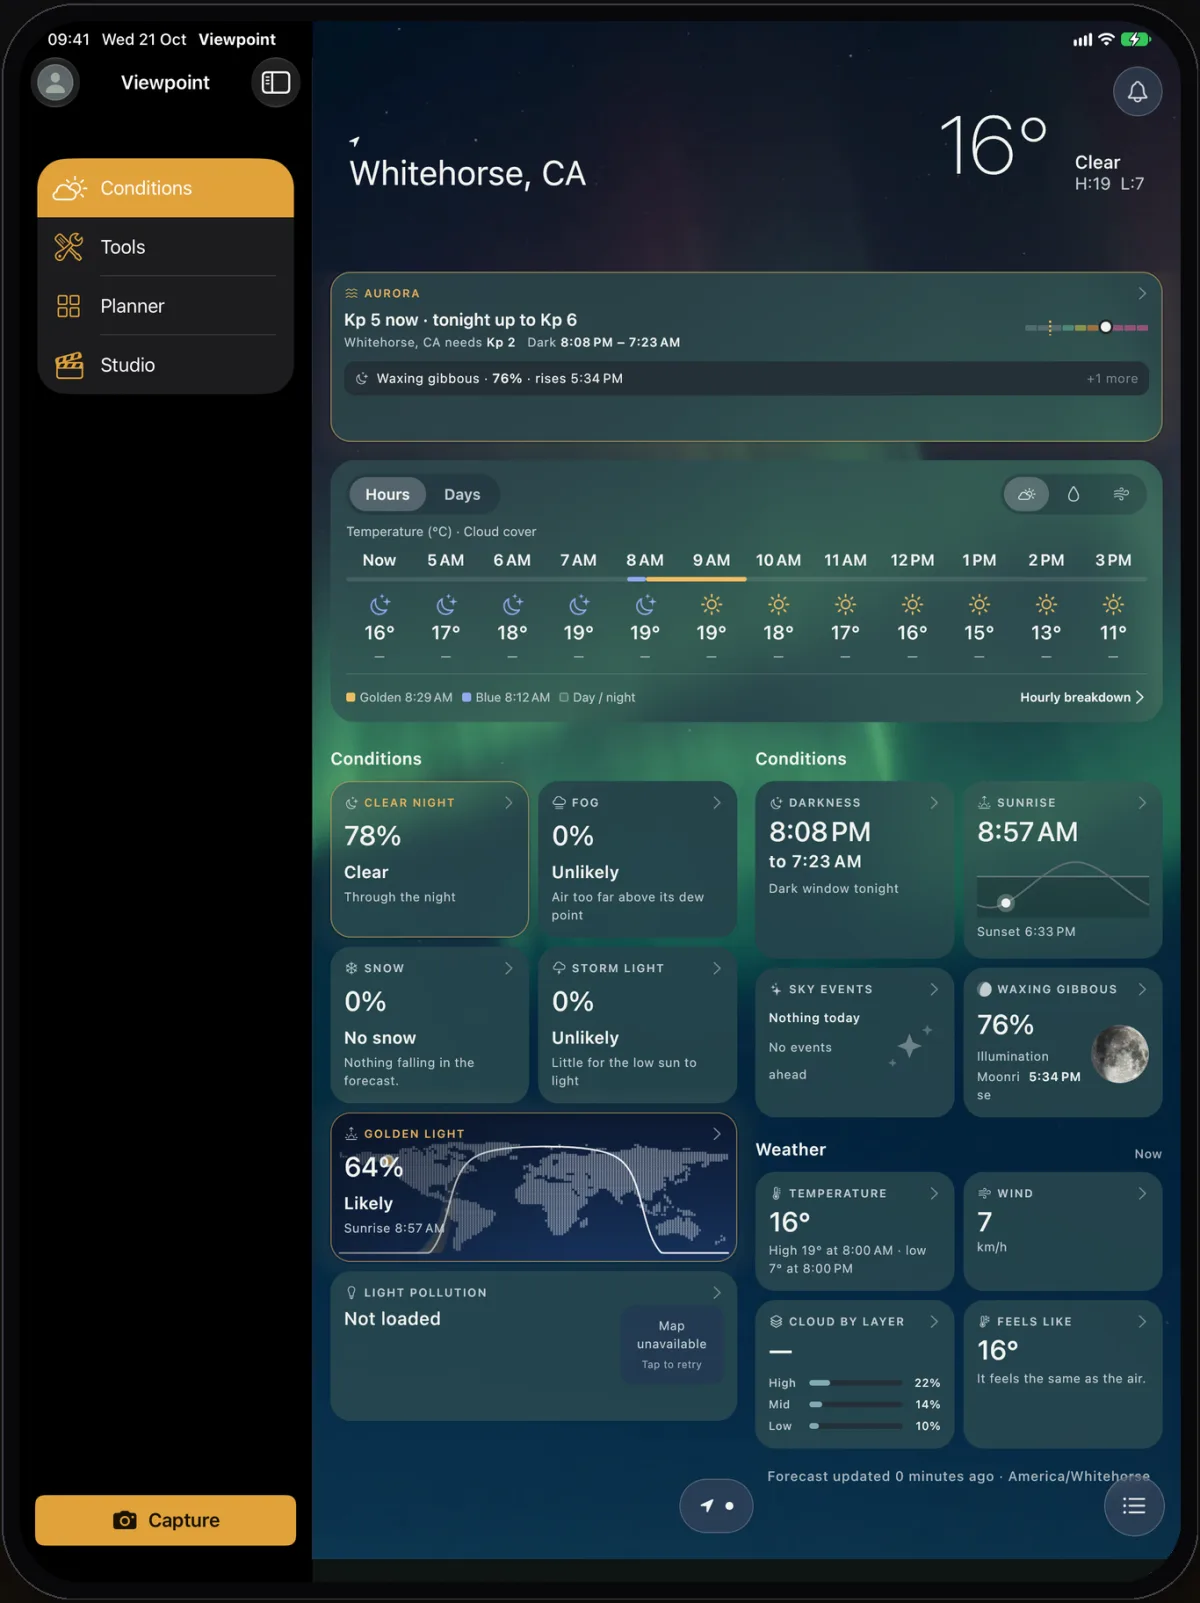Viewport: 1200px width, 1603px height.
Task: Click the Tools wrench-scissors icon
Action: [69, 247]
